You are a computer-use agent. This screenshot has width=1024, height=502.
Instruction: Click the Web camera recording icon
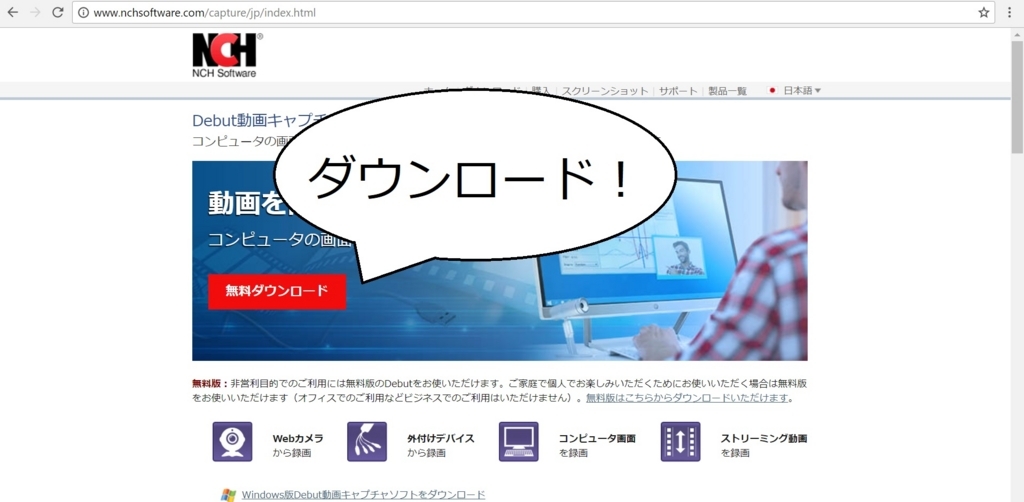(232, 442)
